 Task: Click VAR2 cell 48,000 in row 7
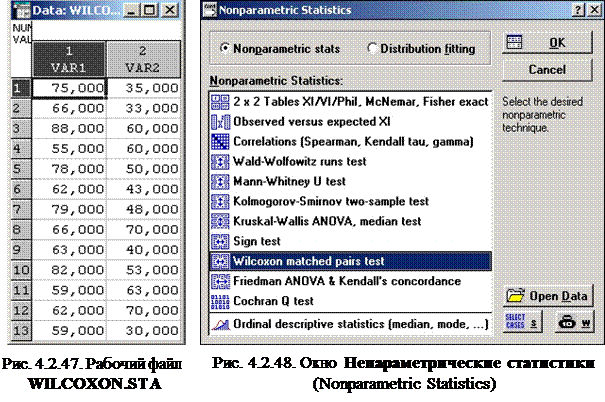pyautogui.click(x=143, y=209)
